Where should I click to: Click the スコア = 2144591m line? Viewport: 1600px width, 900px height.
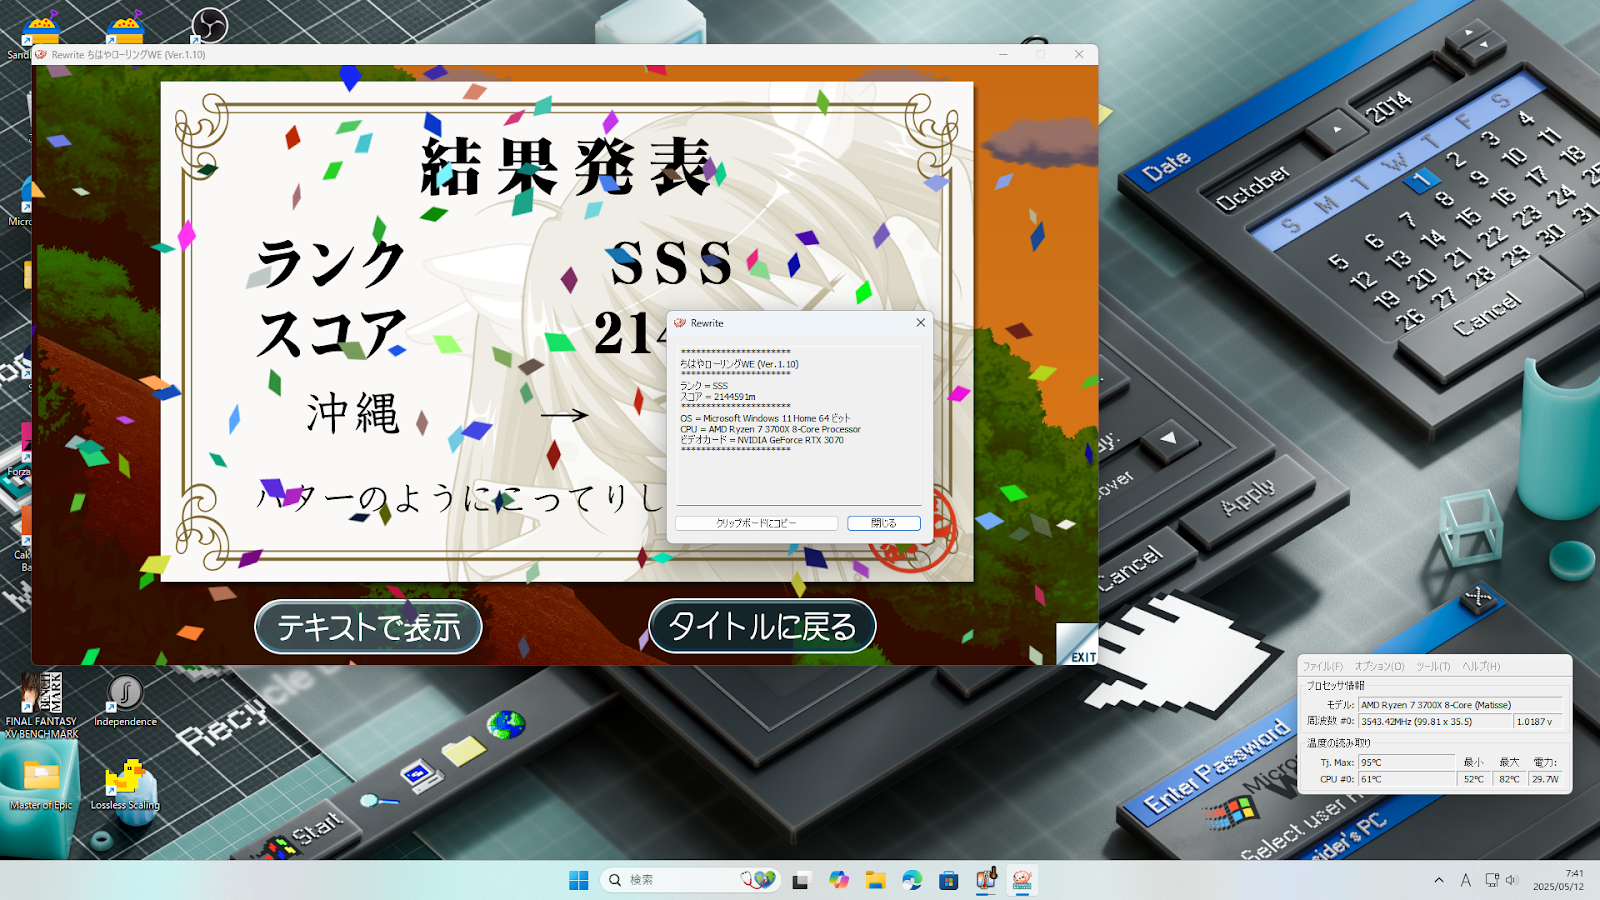coord(718,397)
